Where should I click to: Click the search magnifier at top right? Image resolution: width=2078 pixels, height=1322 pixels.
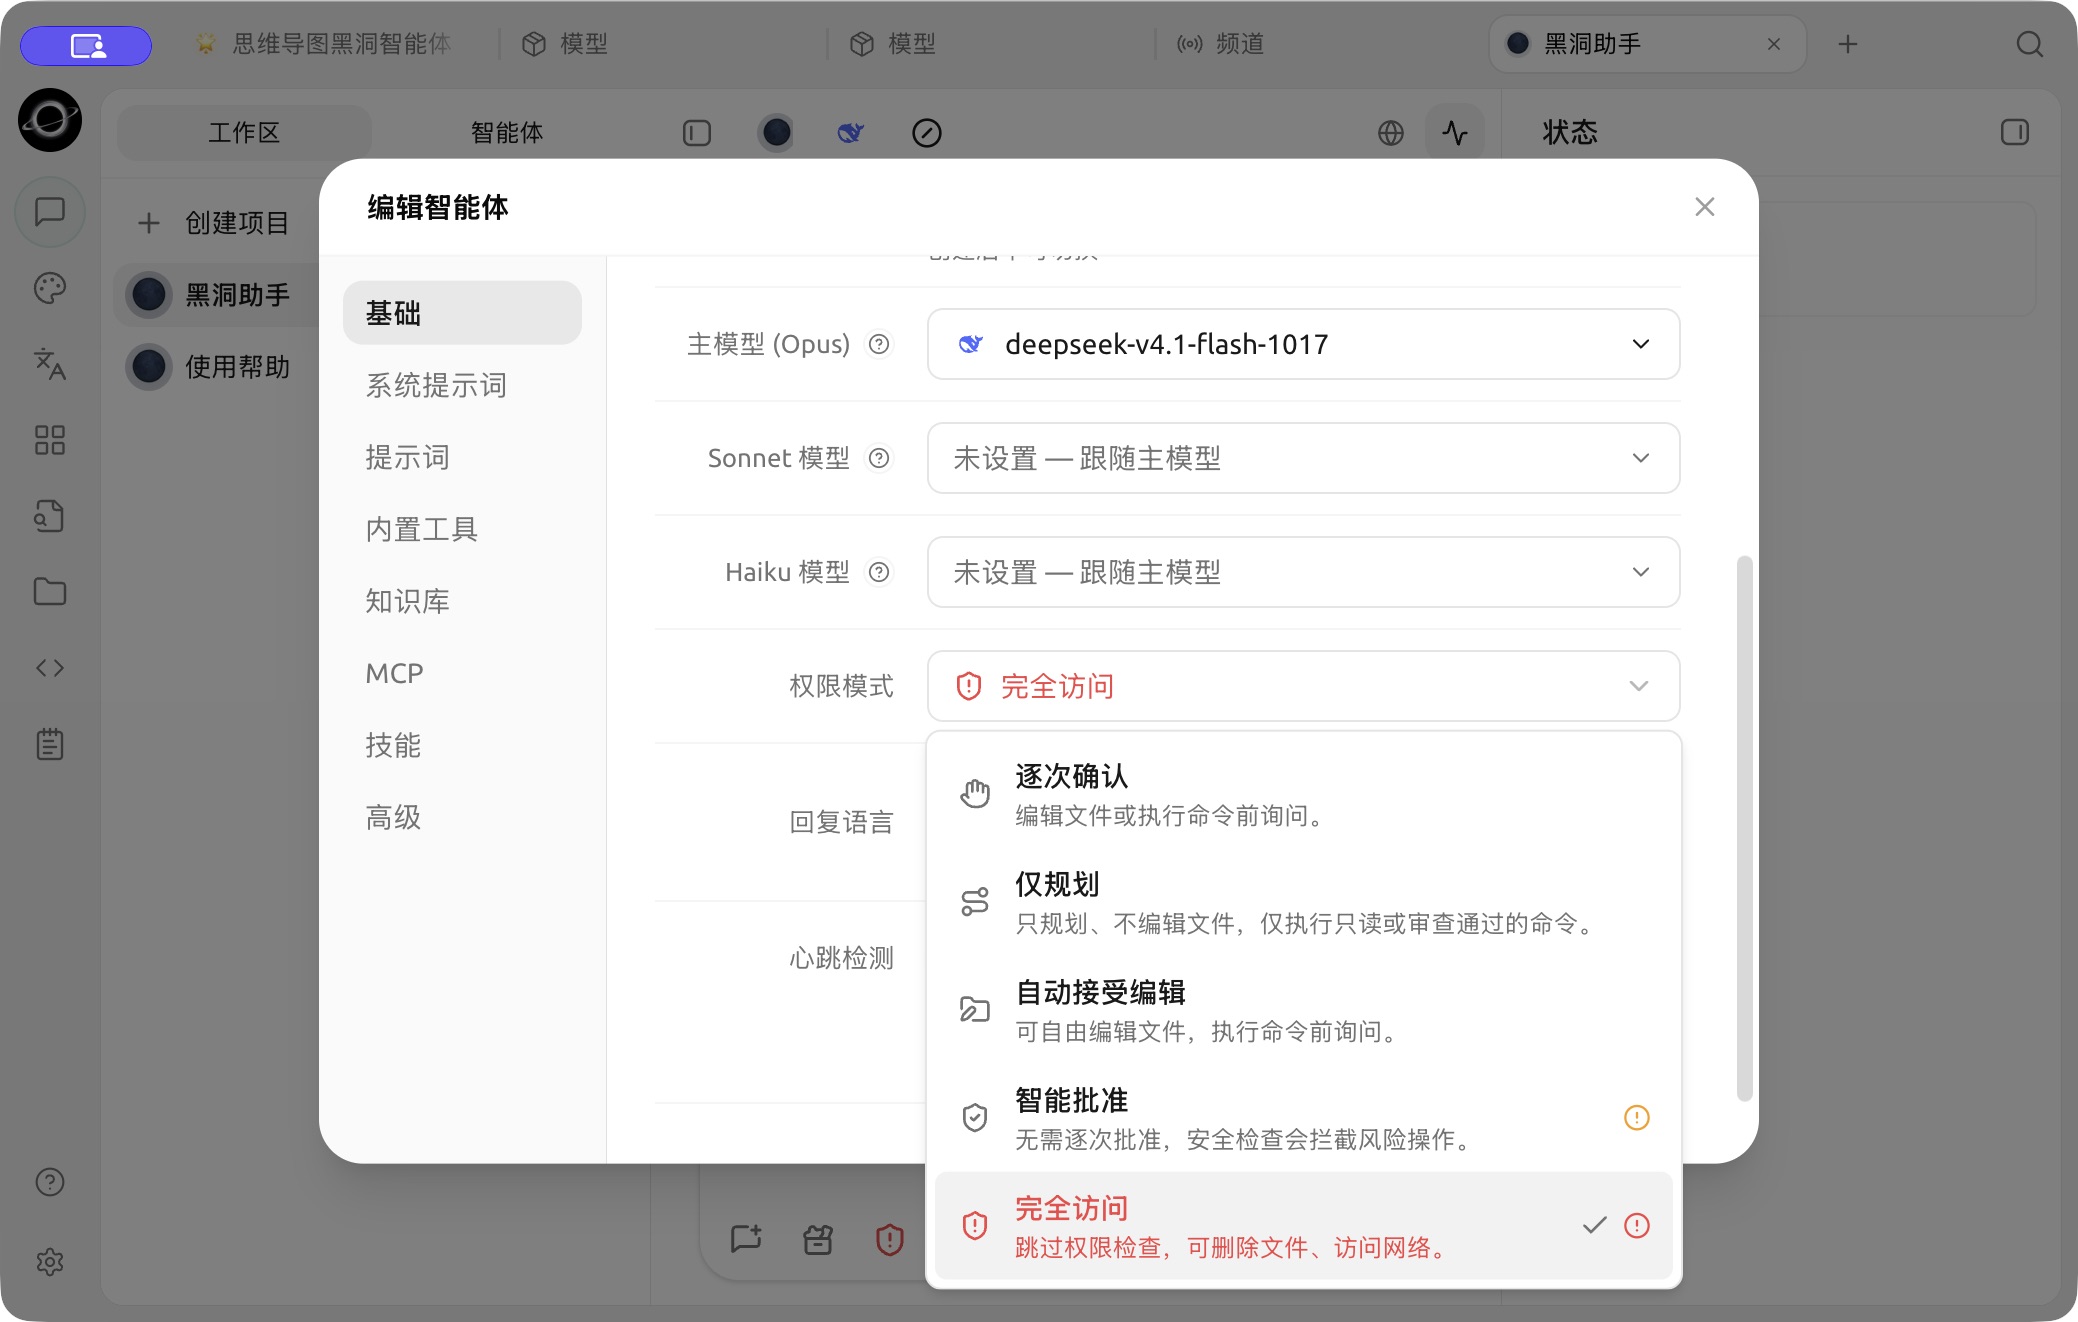2030,44
